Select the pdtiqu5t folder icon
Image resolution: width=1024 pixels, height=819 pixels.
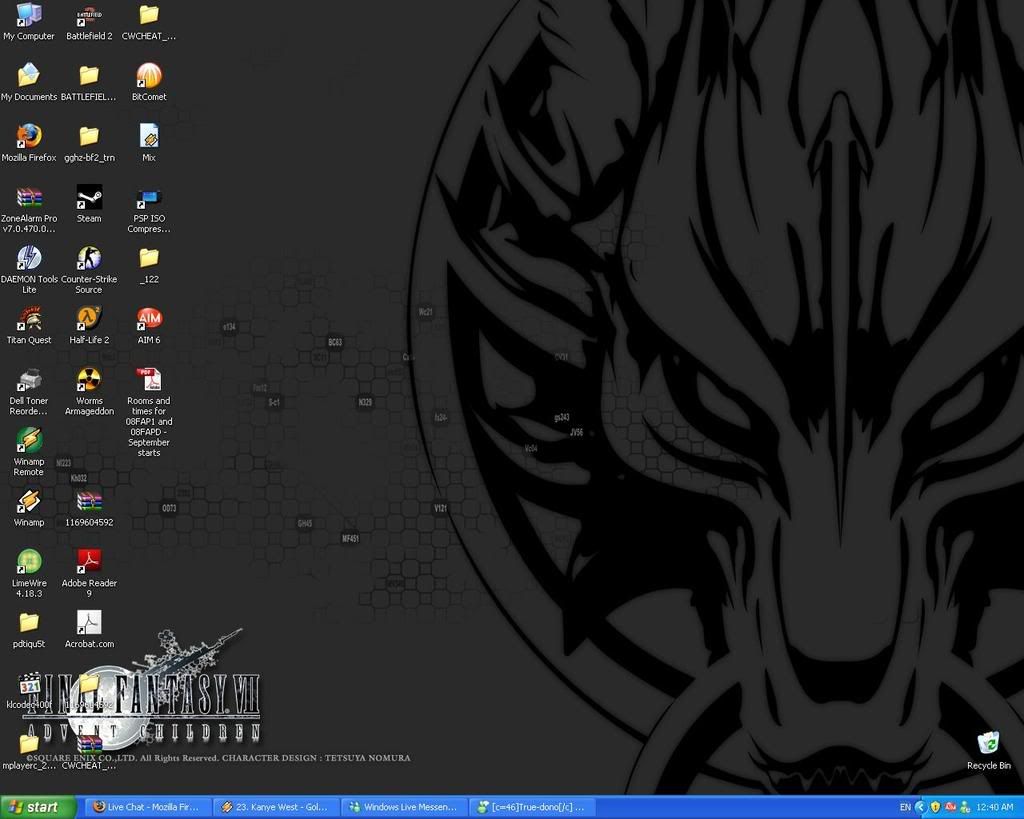(29, 622)
